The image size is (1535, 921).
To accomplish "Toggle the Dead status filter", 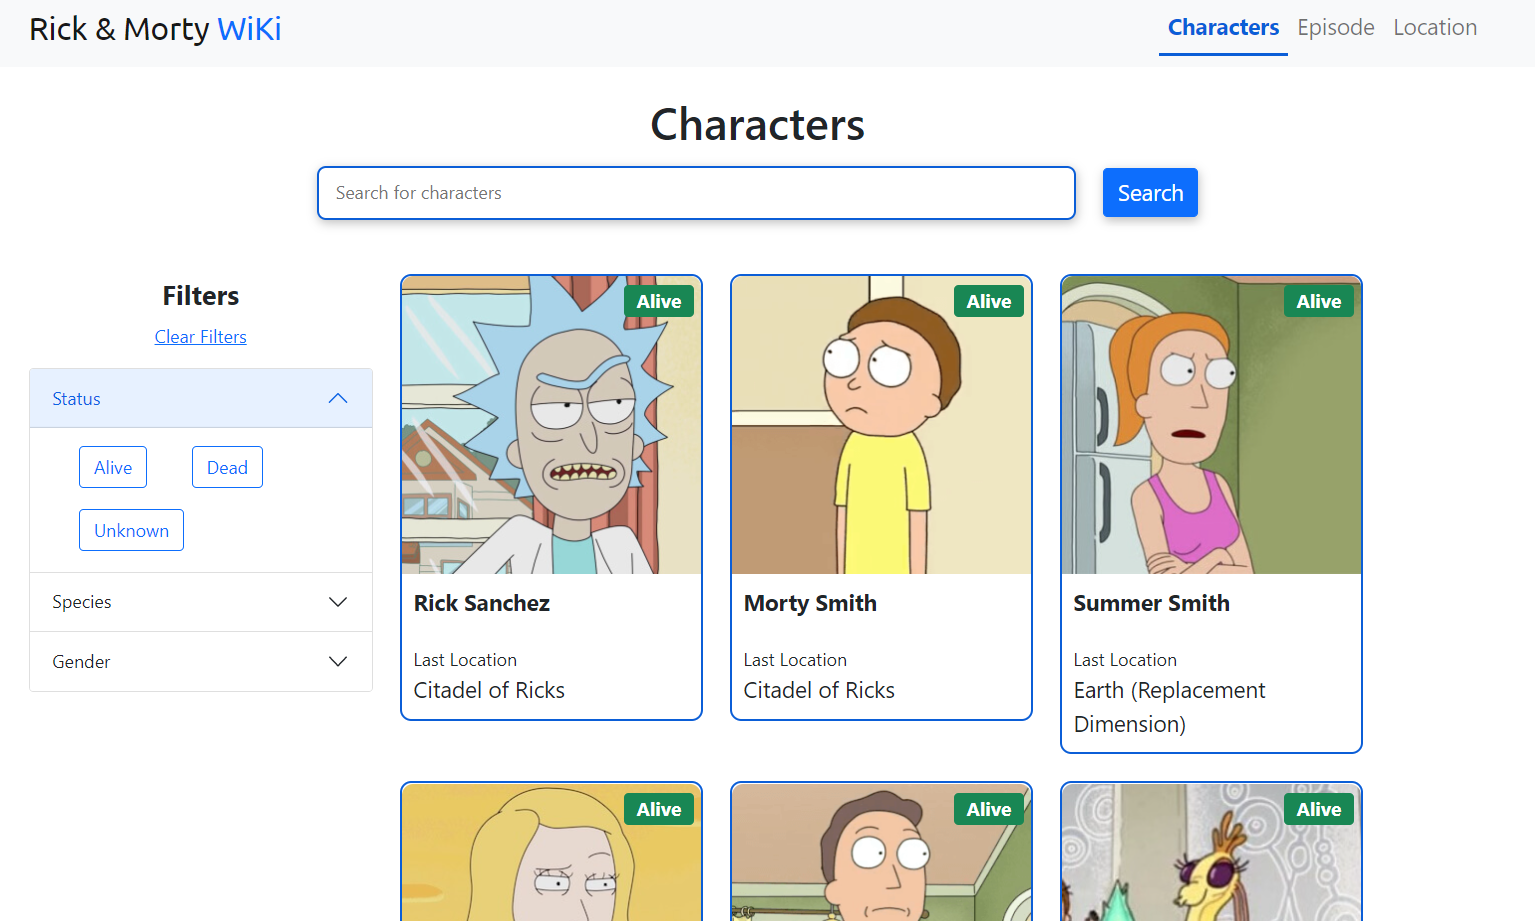I will 227,467.
